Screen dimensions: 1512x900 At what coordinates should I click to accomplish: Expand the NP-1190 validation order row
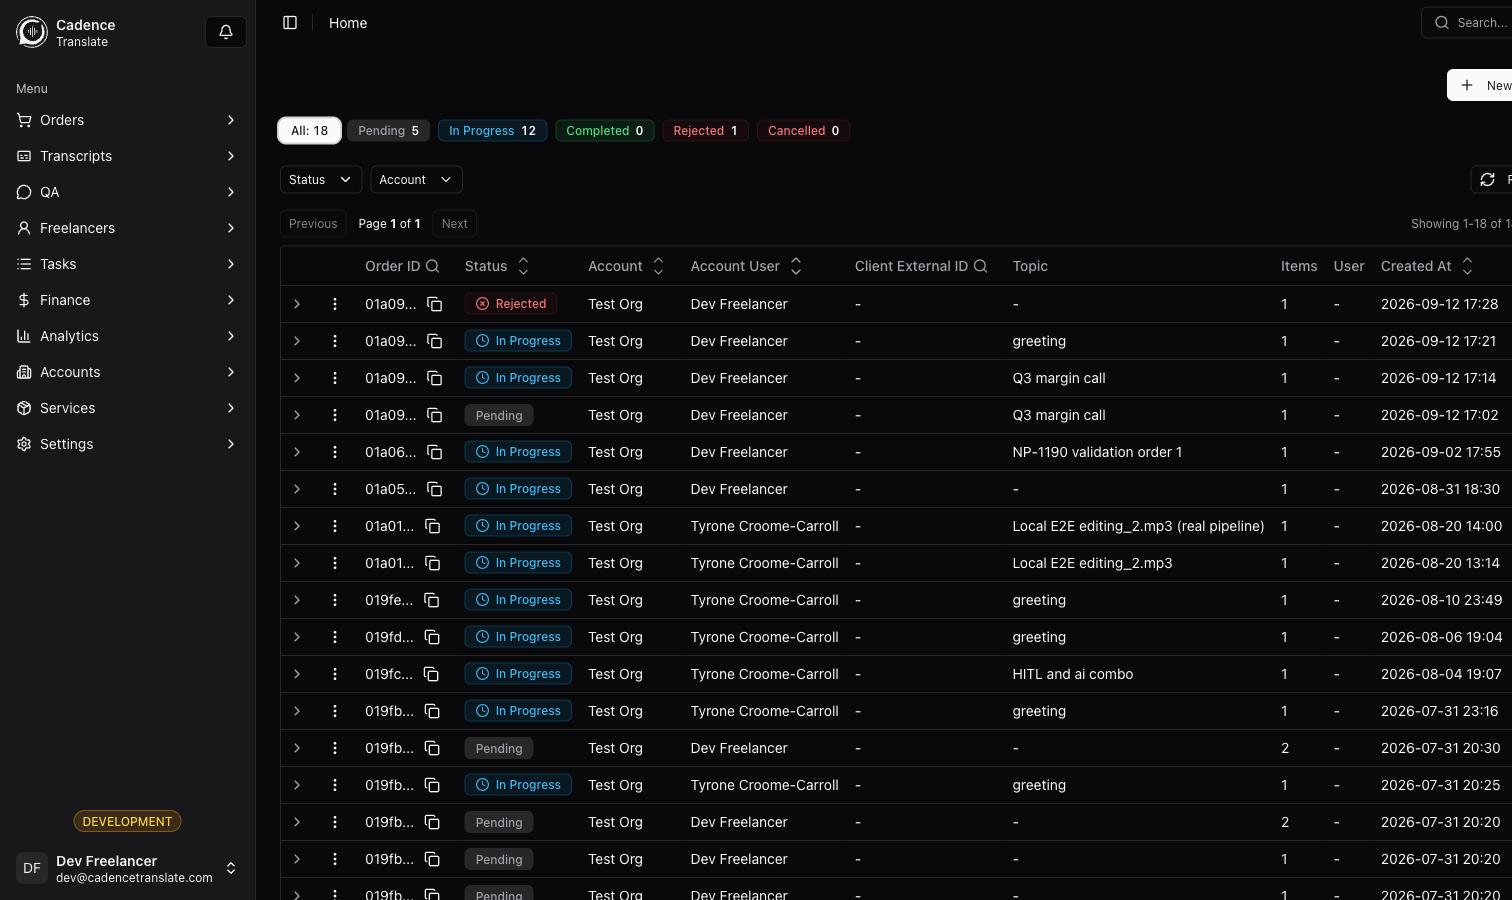297,452
